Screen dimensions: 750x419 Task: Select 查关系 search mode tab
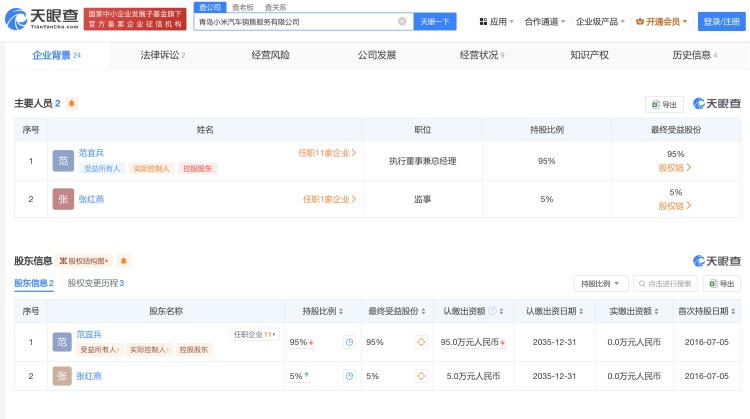pos(276,7)
